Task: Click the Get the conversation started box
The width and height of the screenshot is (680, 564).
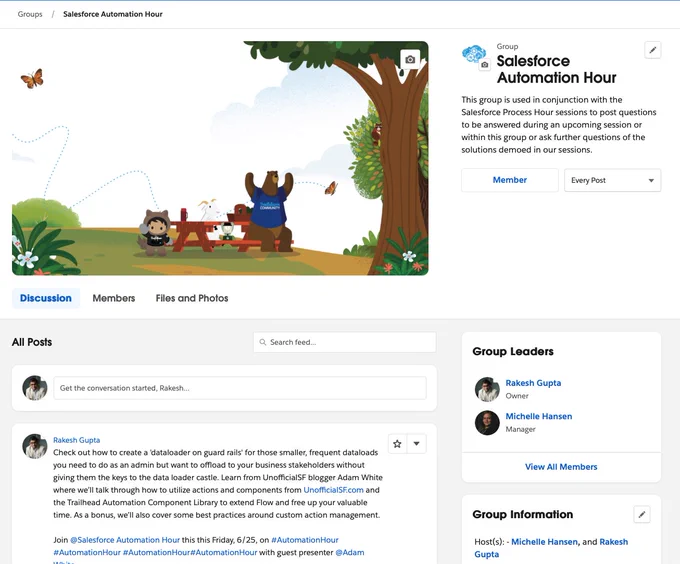Action: point(240,388)
